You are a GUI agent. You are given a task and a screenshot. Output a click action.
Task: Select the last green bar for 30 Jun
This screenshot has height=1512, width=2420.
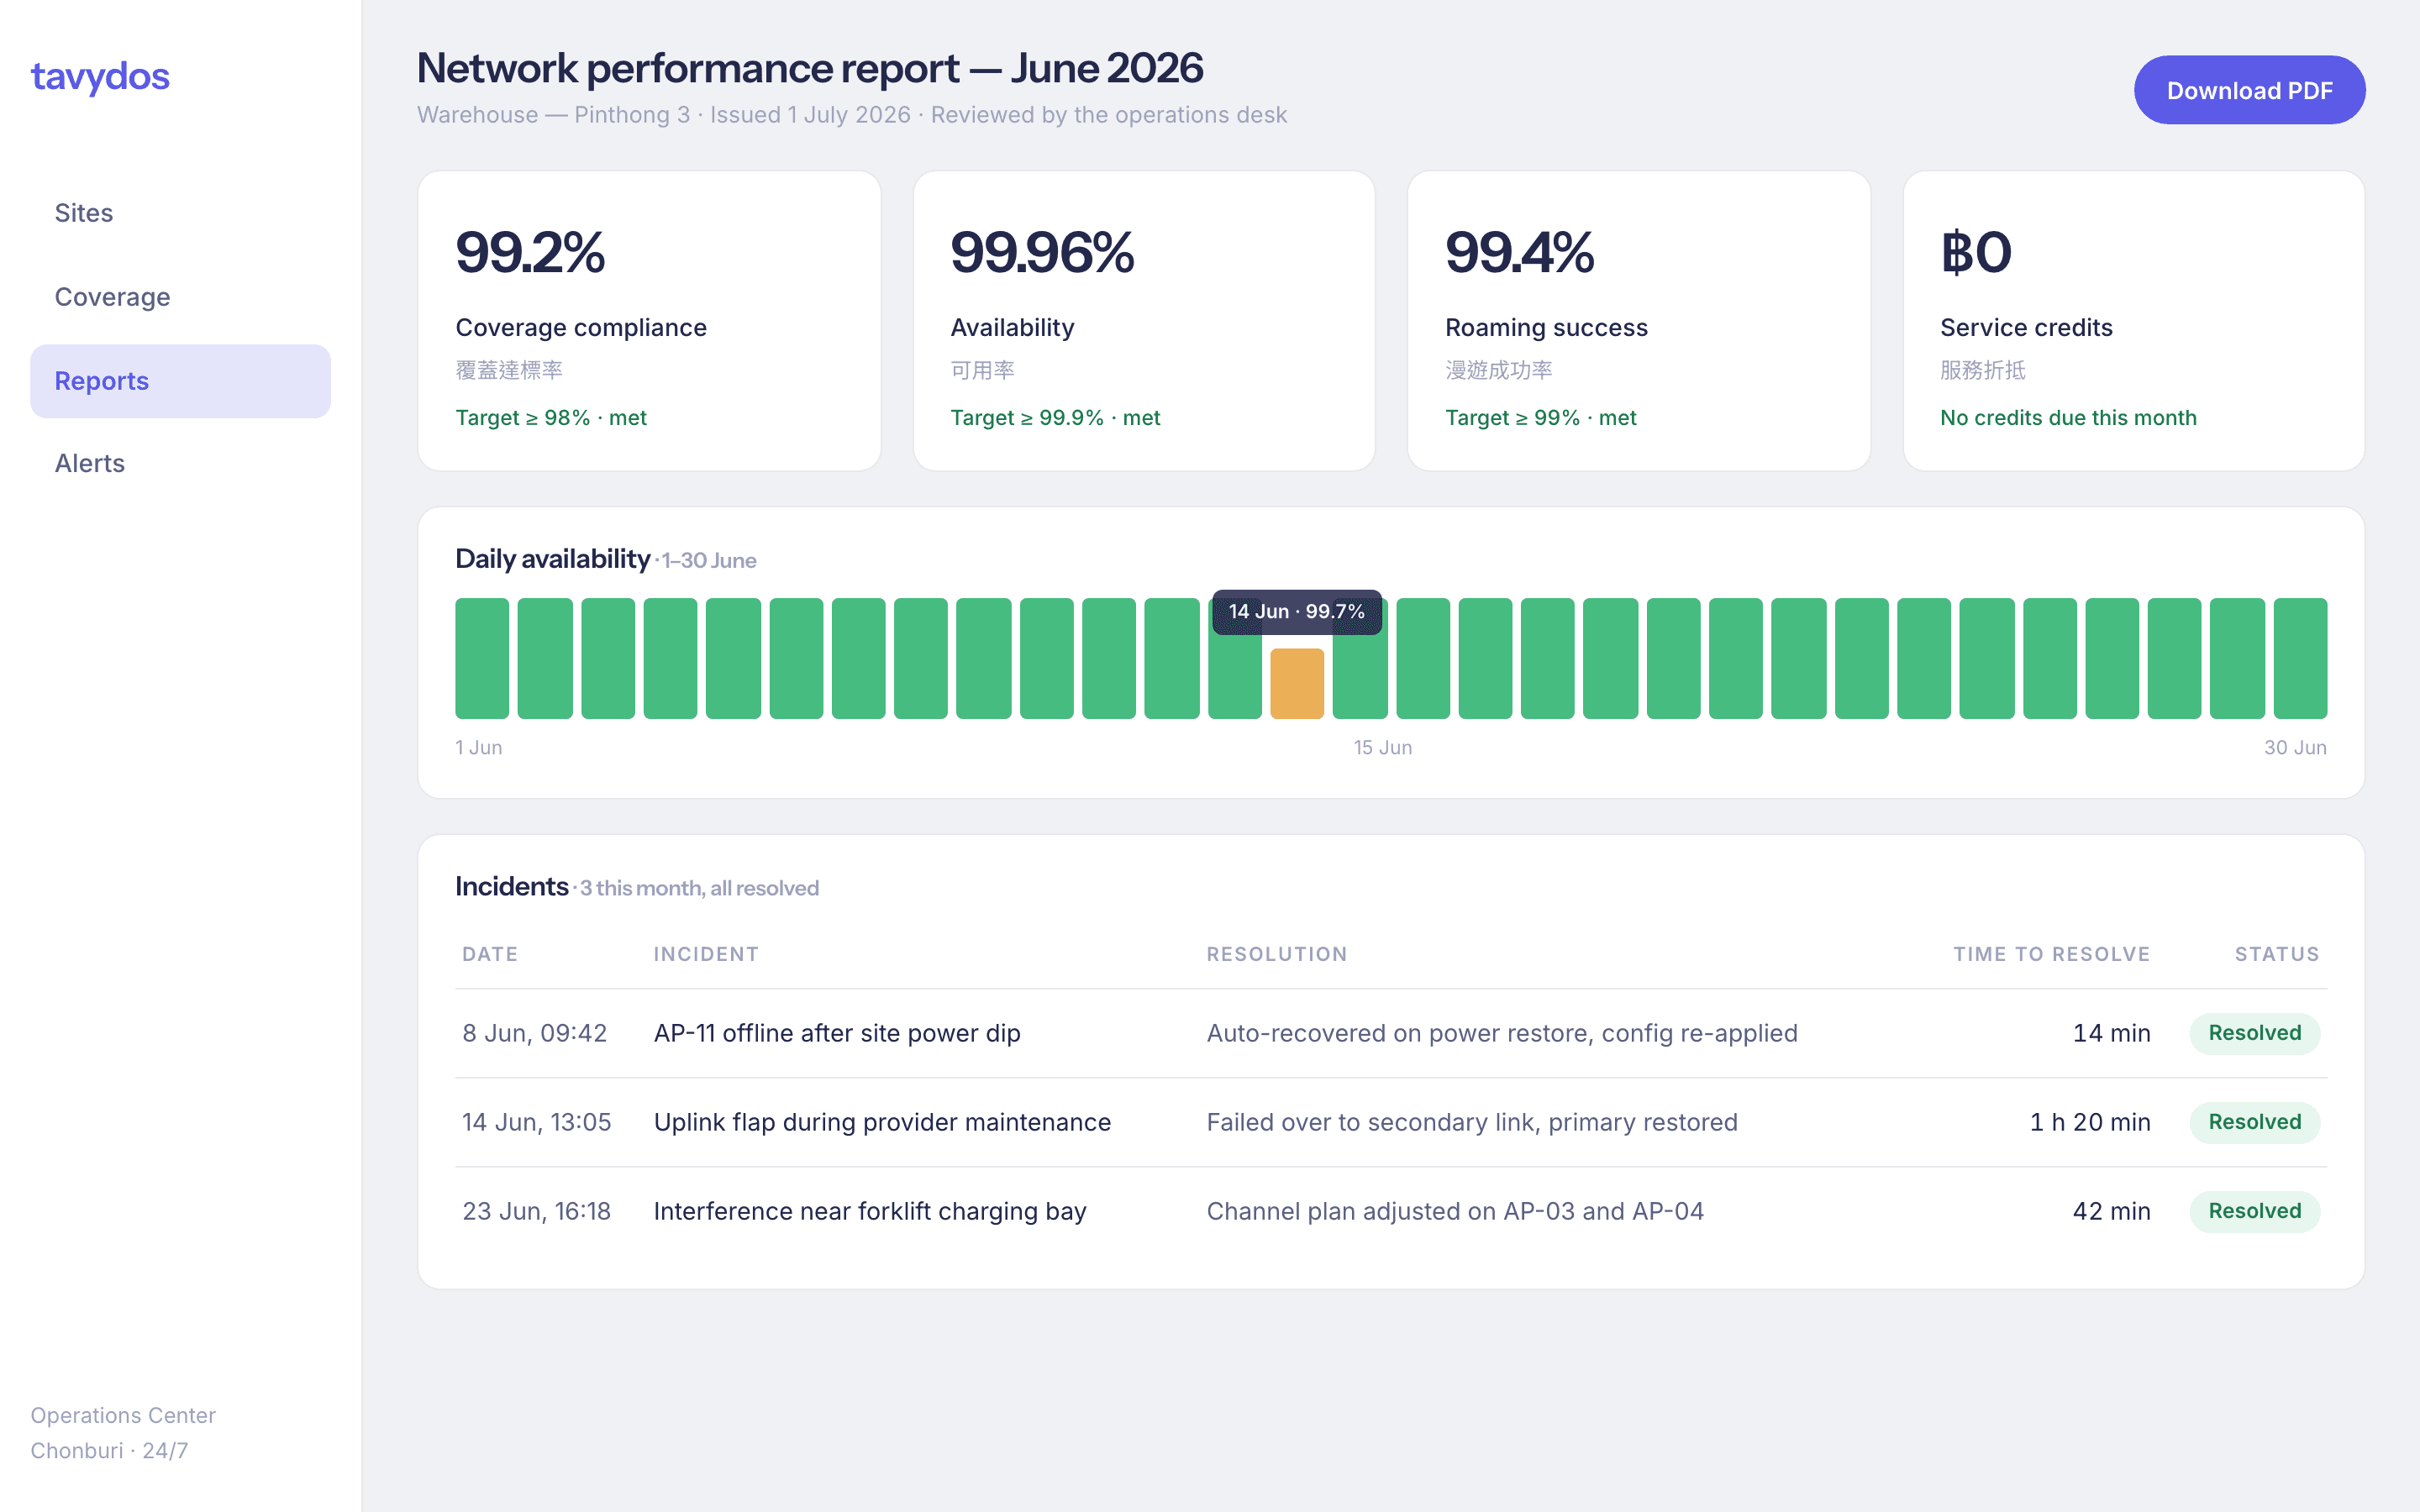click(x=2300, y=659)
